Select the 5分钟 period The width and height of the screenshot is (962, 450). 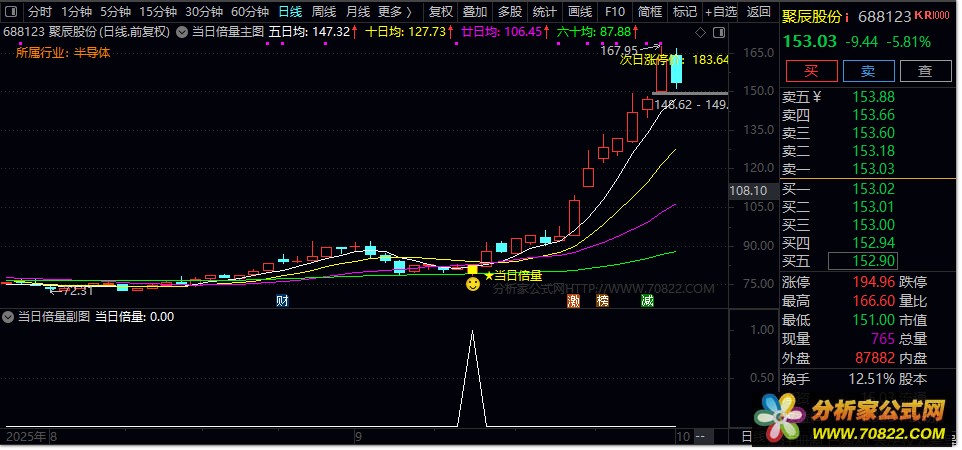(115, 11)
